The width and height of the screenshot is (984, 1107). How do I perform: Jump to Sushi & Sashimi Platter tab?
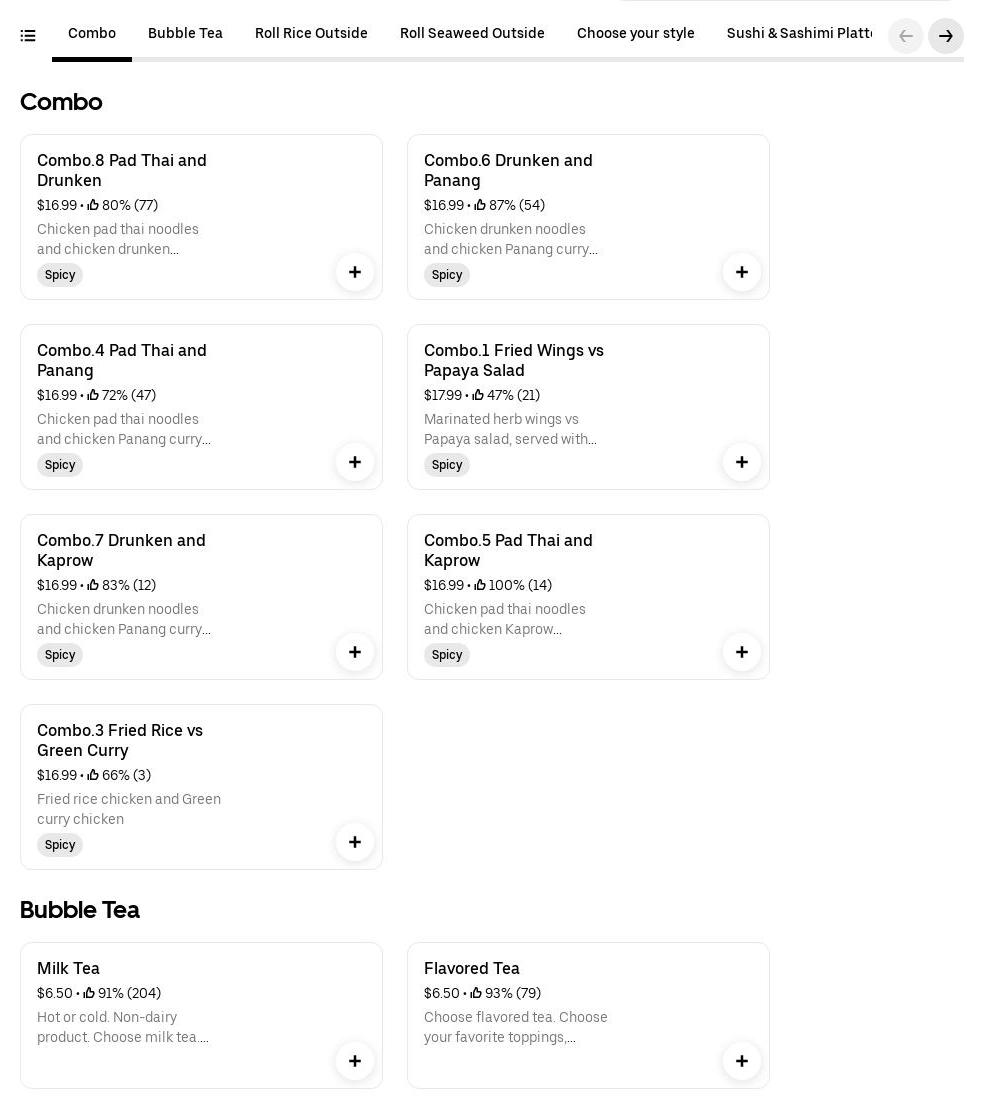(x=800, y=34)
